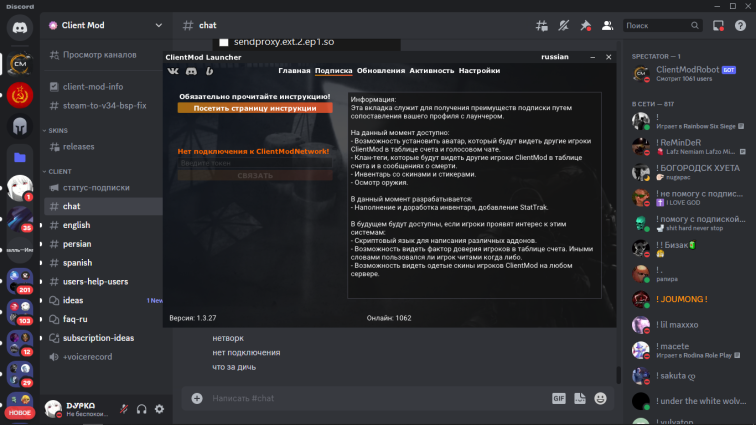This screenshot has height=425, width=756.
Task: Open VK icon in ClientMod Launcher
Action: (x=174, y=71)
